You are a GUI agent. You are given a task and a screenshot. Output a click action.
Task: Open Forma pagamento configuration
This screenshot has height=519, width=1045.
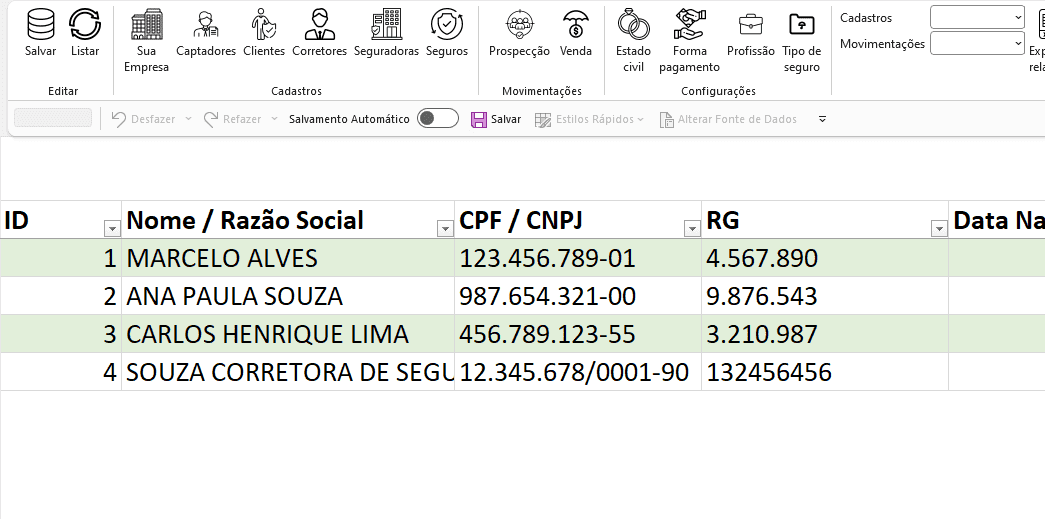point(689,41)
